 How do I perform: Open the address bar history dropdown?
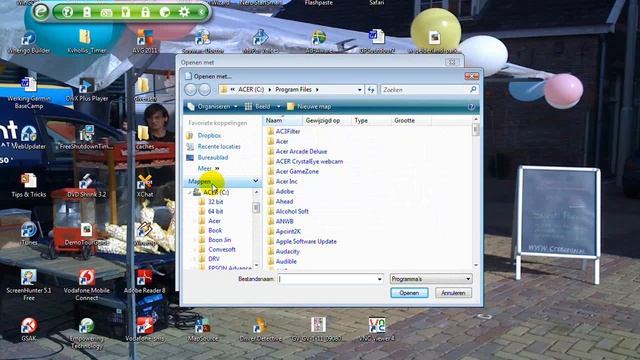(359, 89)
